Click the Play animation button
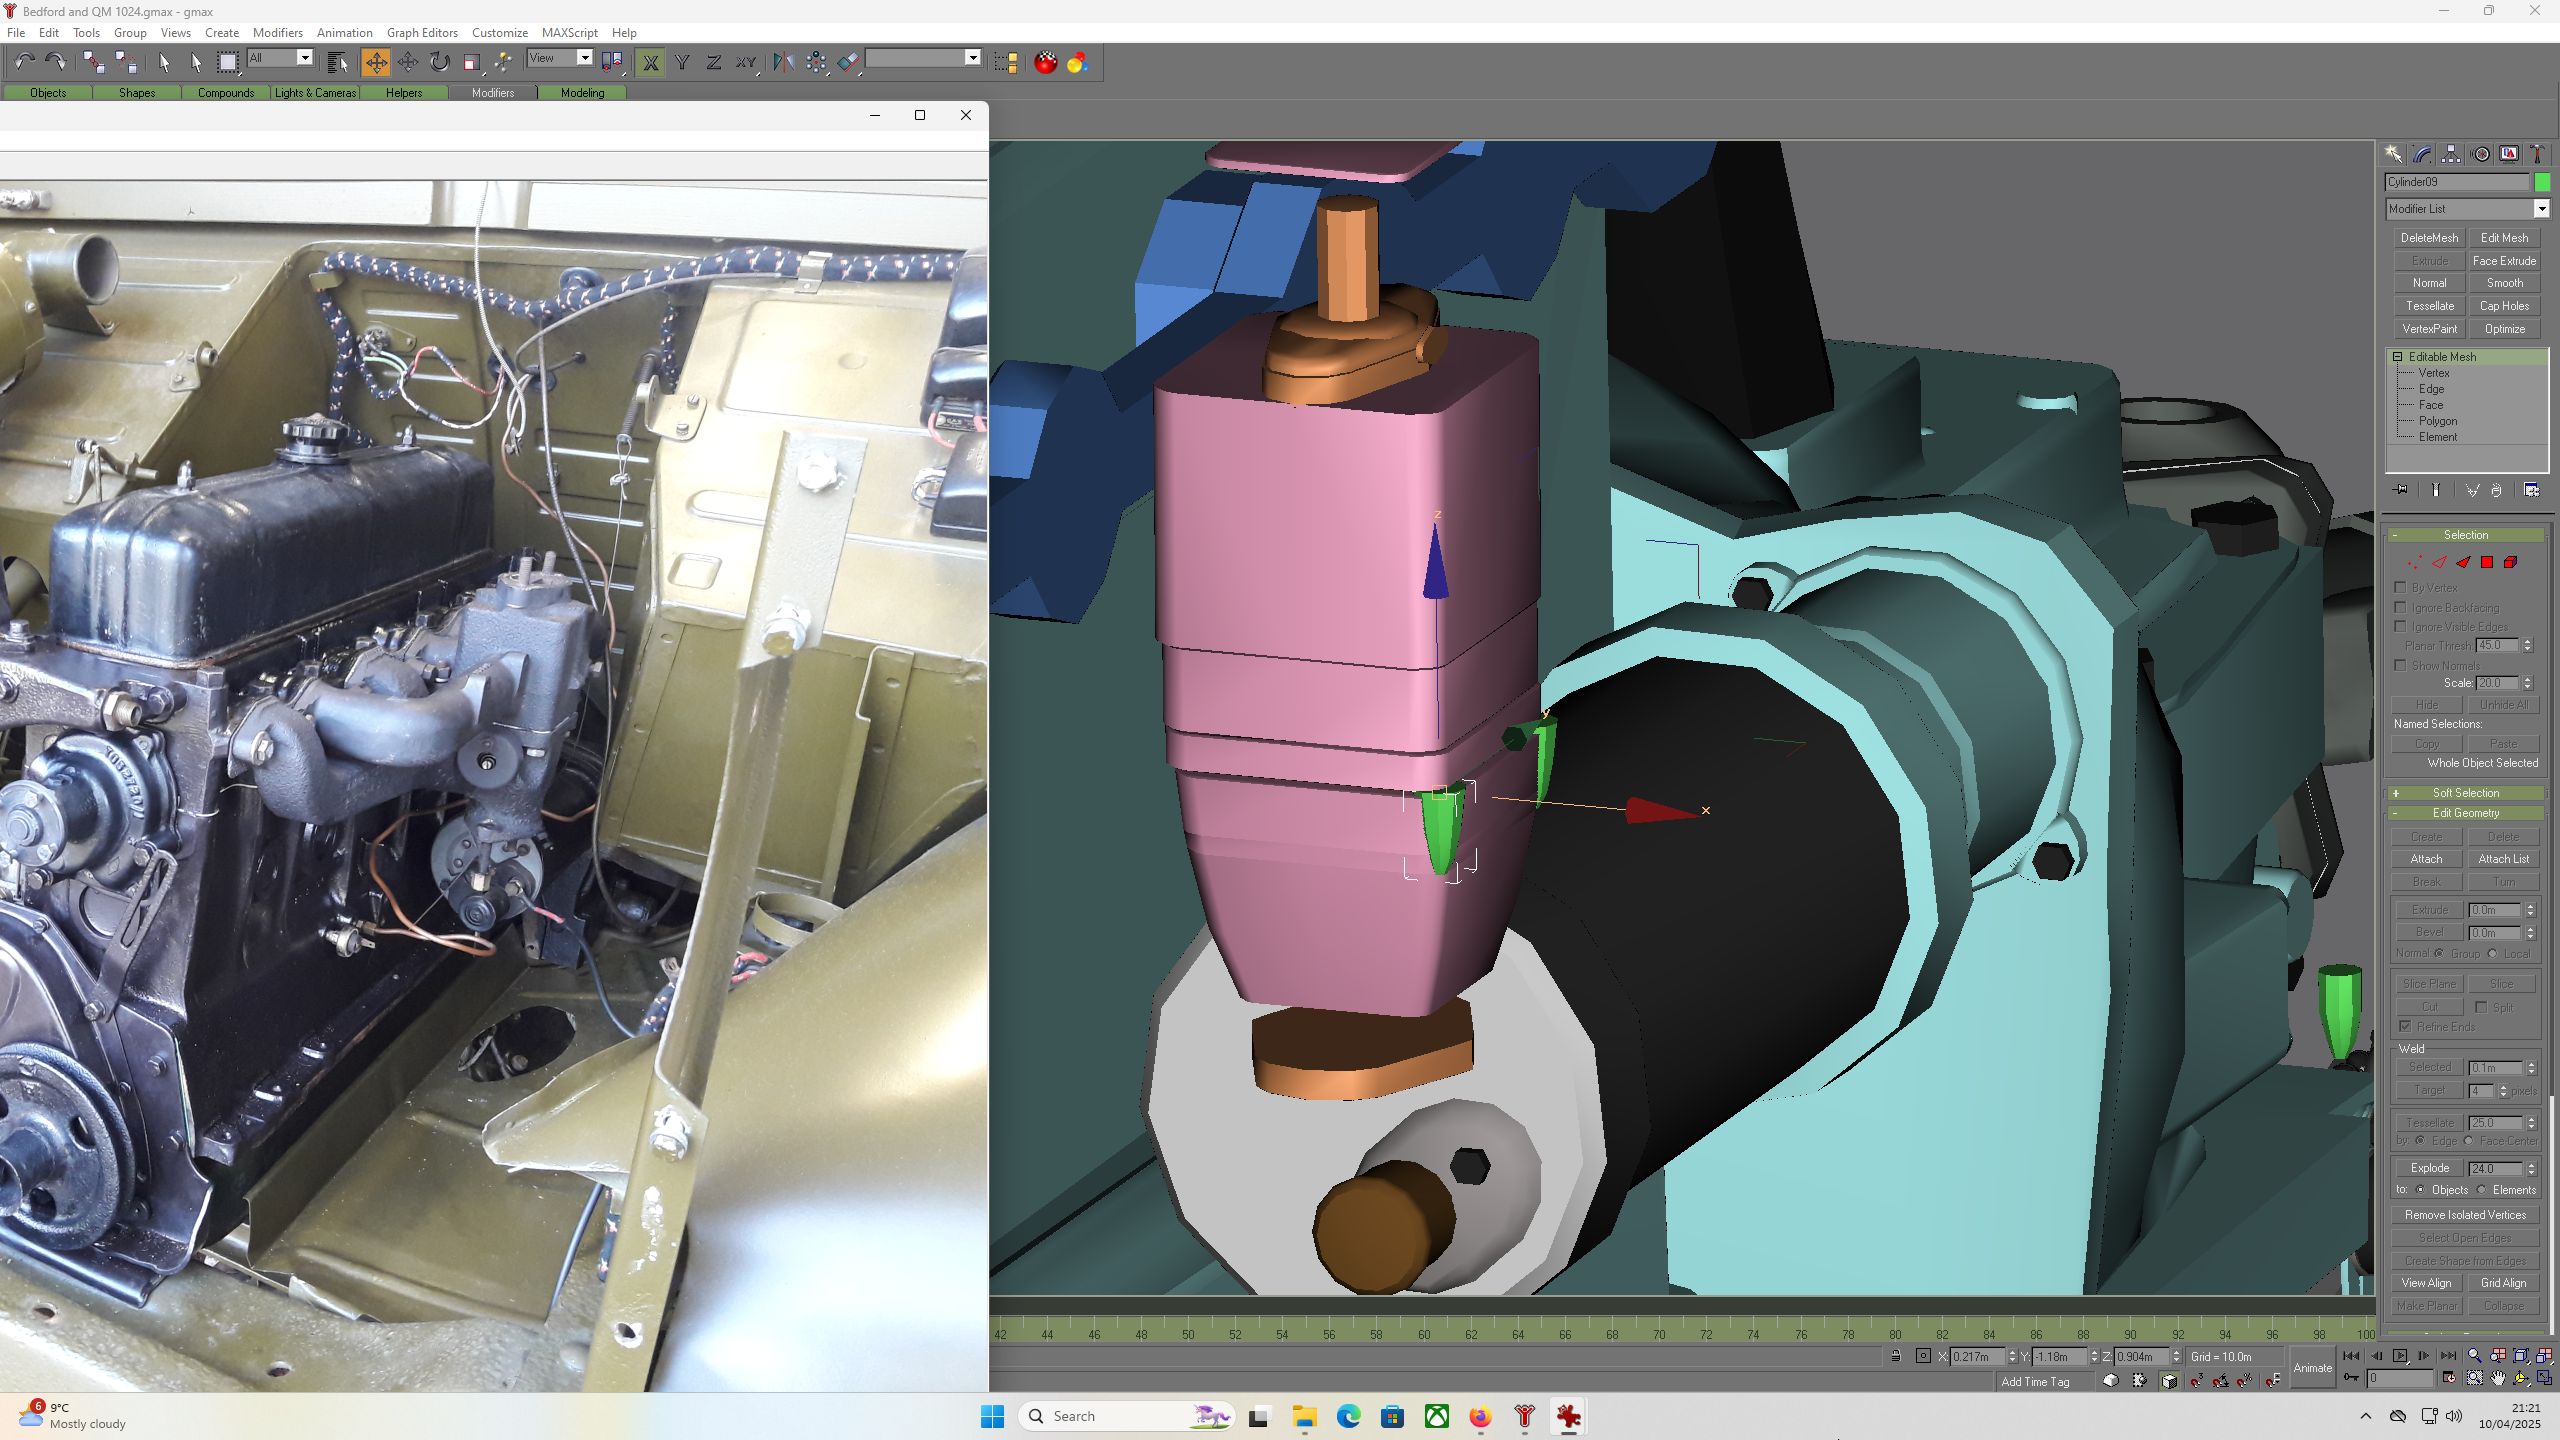Image resolution: width=2560 pixels, height=1440 pixels. point(2400,1356)
